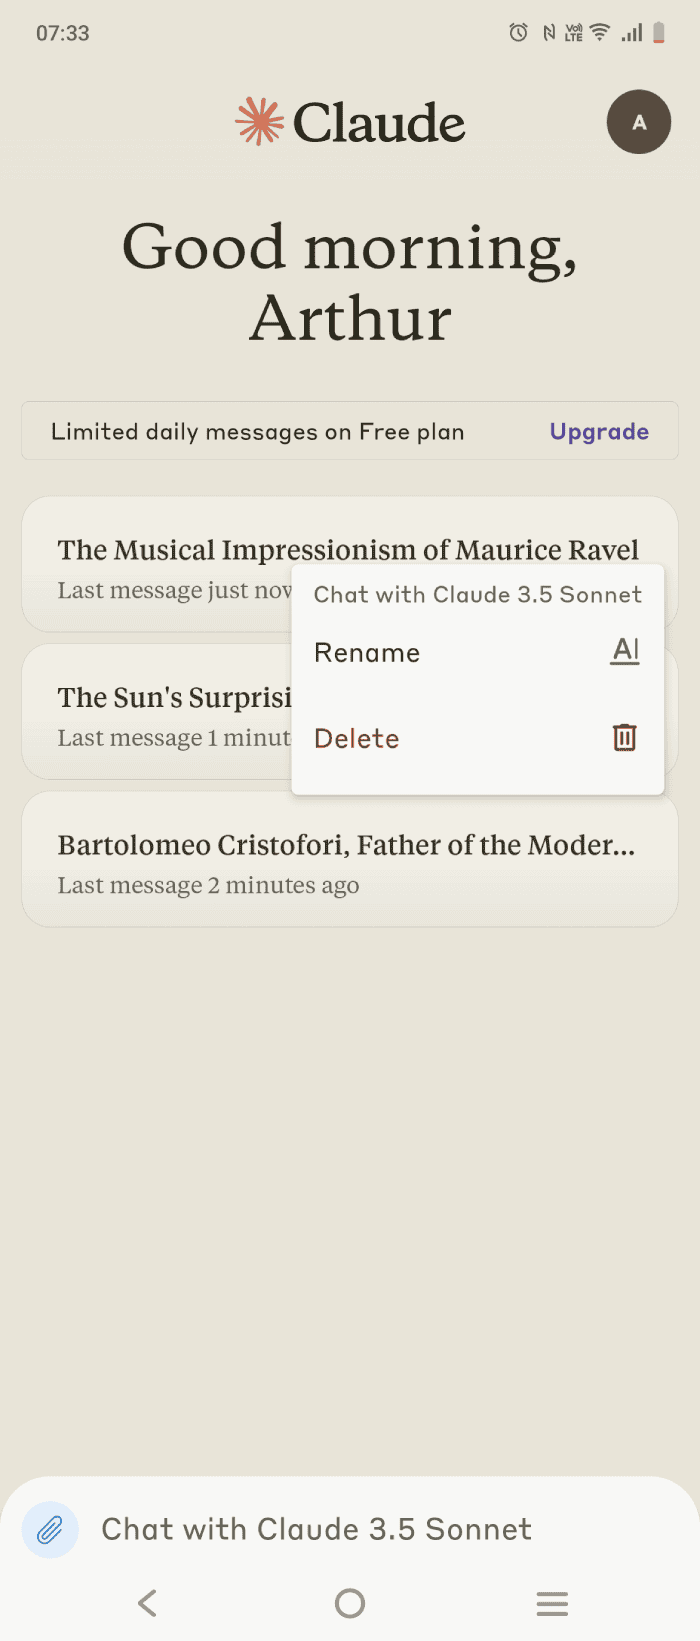Open The Sun's Surprising chat
Viewport: 700px width, 1641px height.
[160, 712]
